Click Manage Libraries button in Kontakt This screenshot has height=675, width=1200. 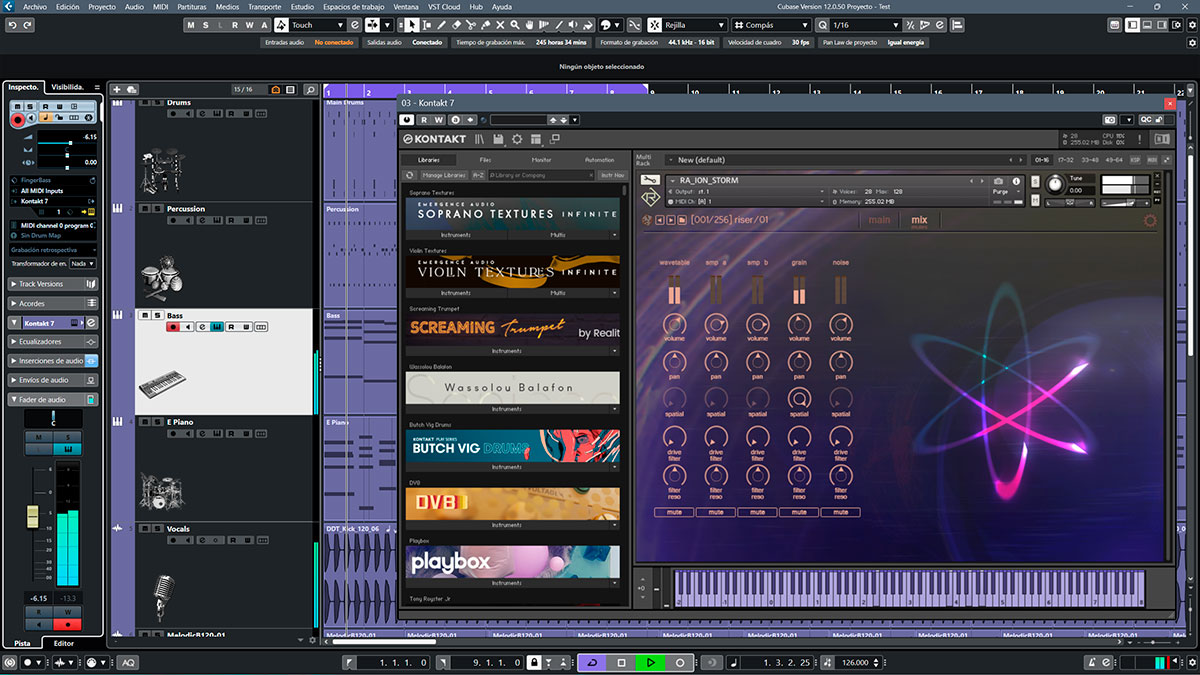point(444,175)
